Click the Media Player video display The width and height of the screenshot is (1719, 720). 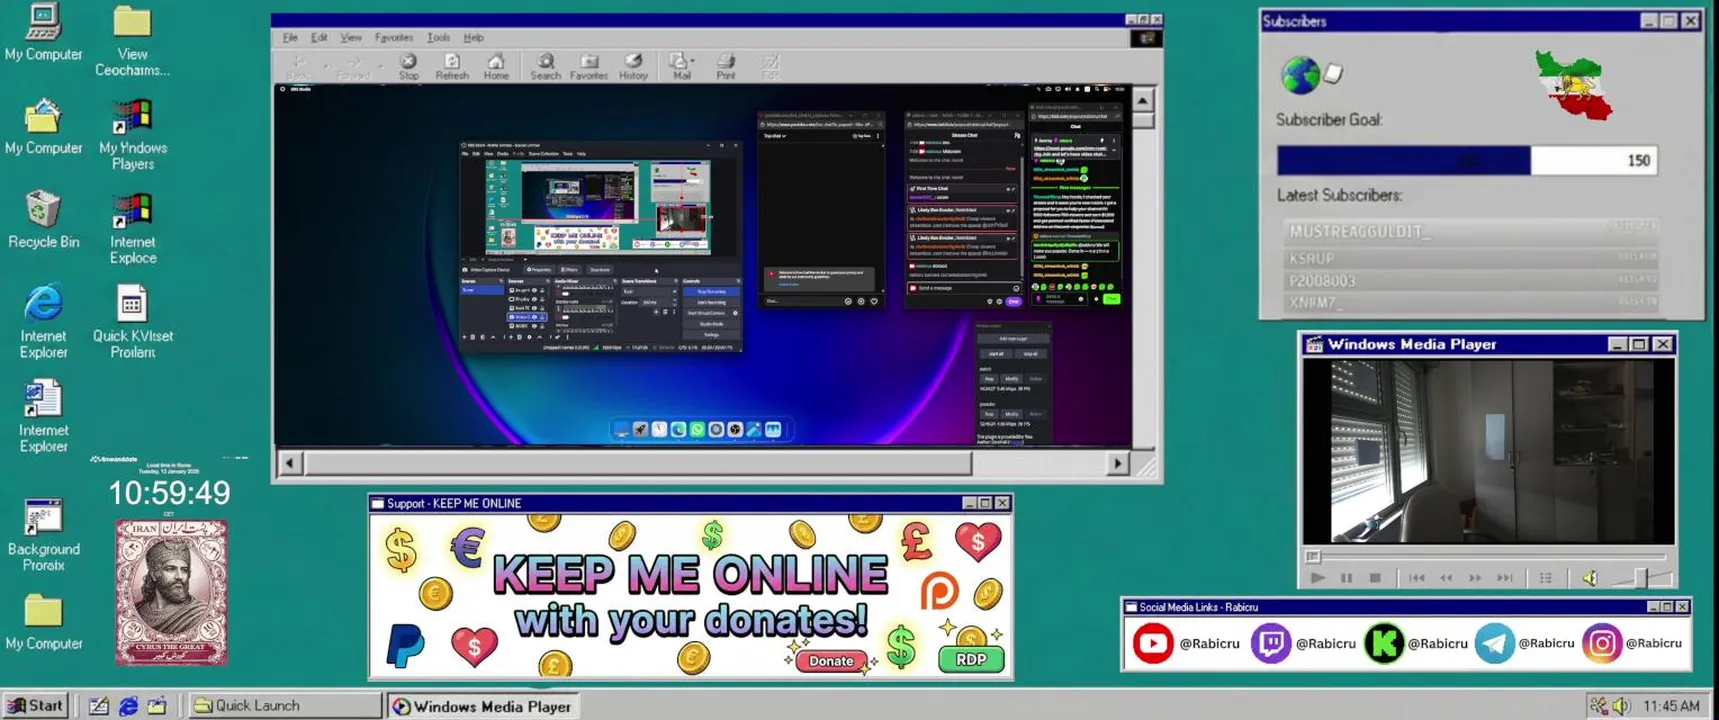(x=1488, y=451)
